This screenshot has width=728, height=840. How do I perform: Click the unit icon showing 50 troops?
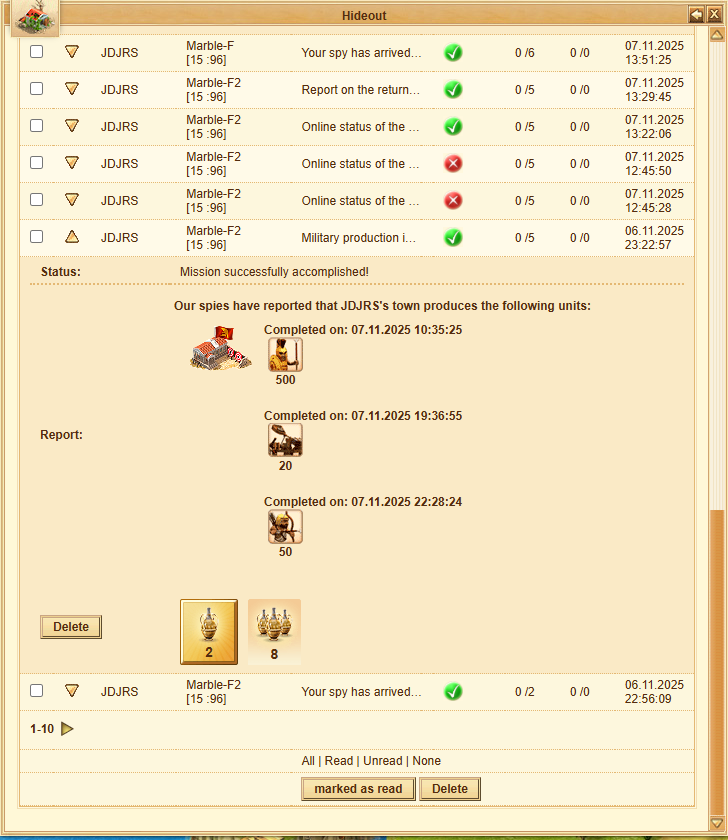pyautogui.click(x=285, y=526)
